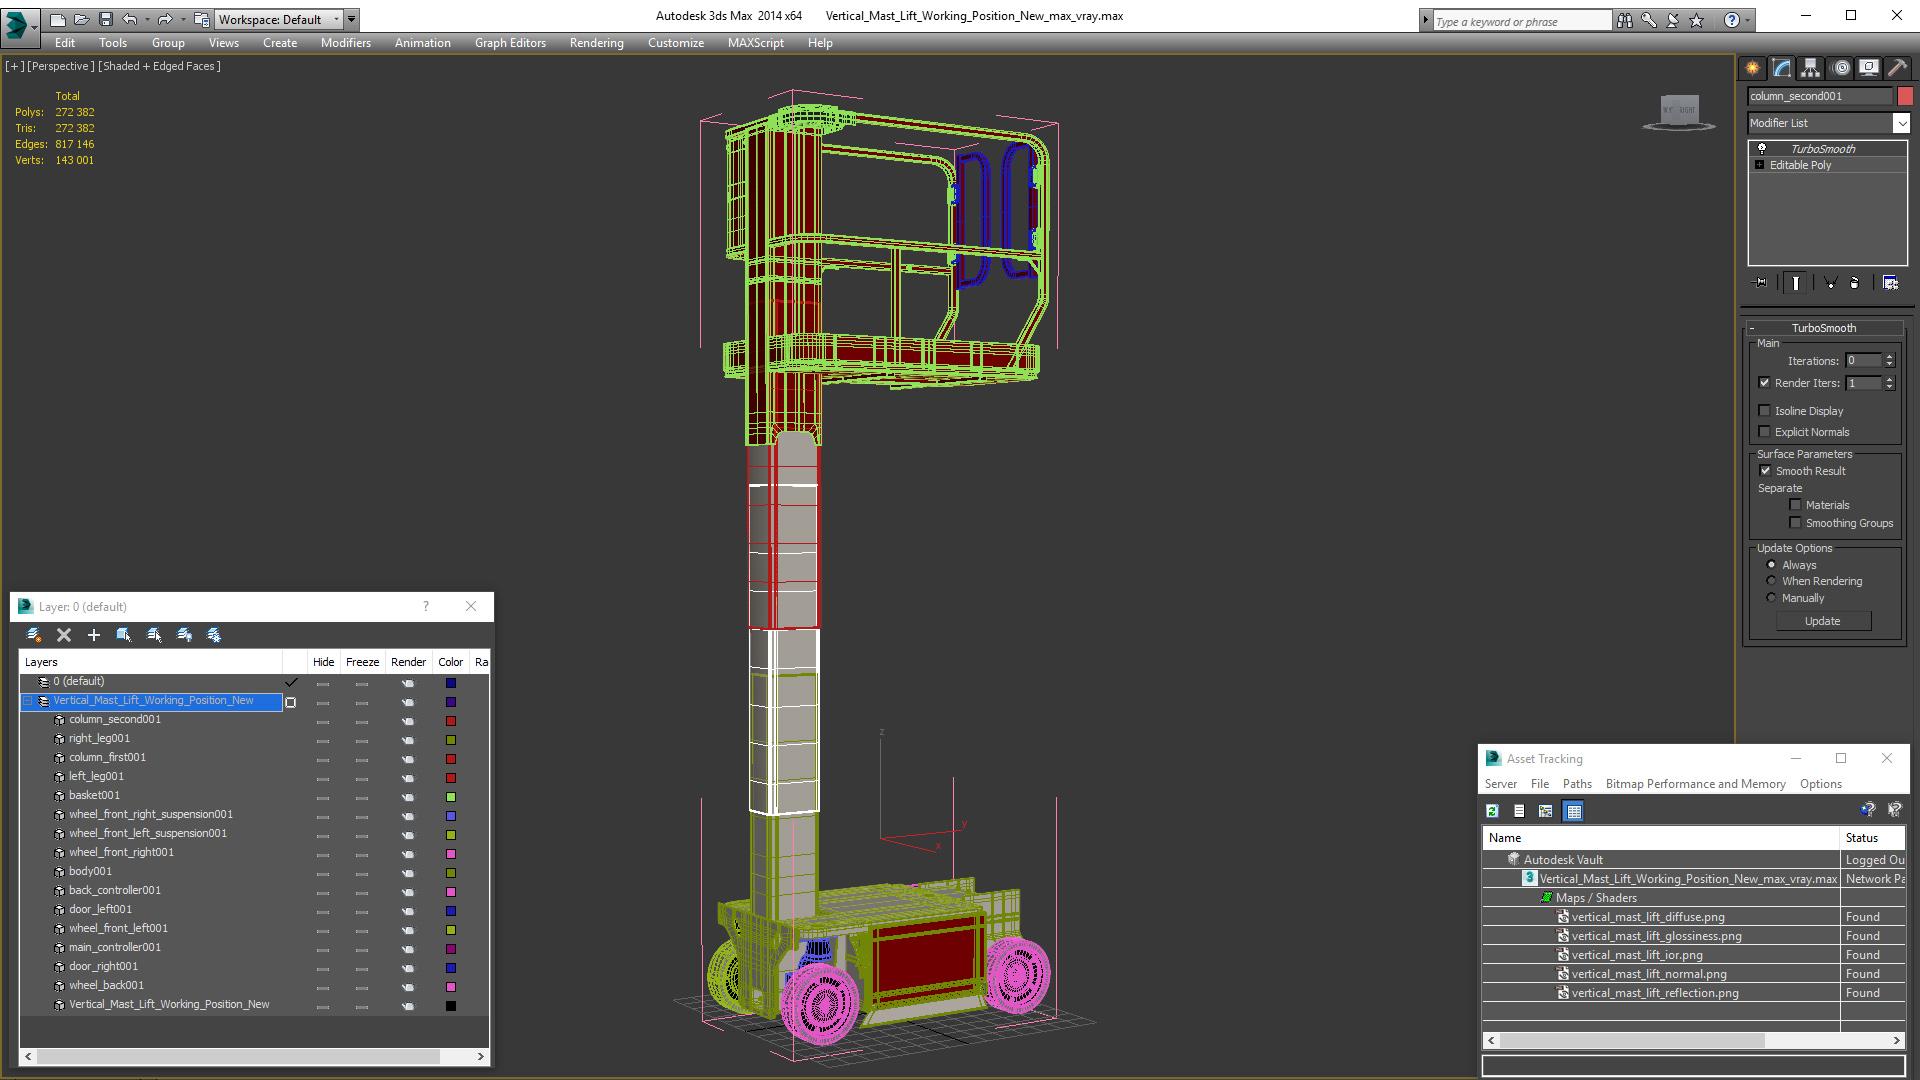Click Refresh icon in Asset Tracking
The width and height of the screenshot is (1920, 1080).
pyautogui.click(x=1492, y=811)
